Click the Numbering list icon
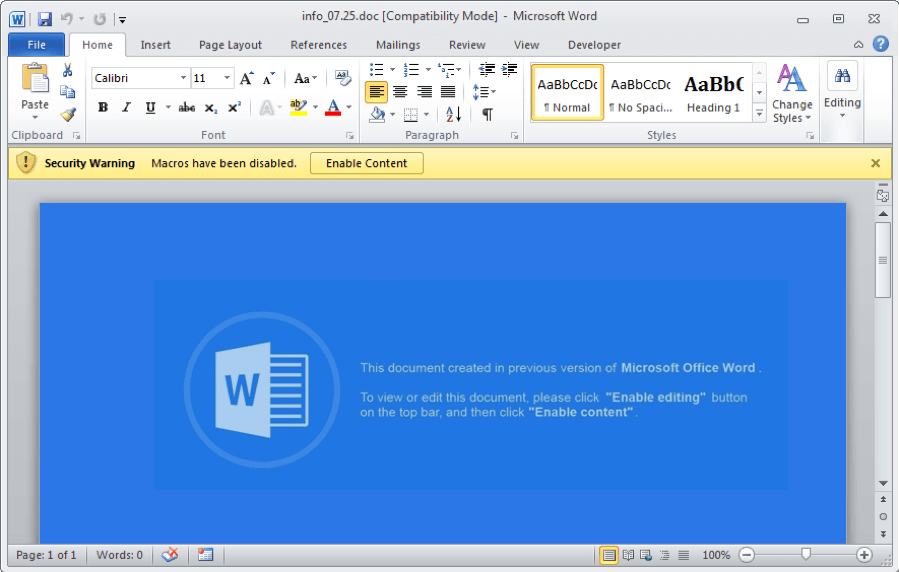Image resolution: width=899 pixels, height=572 pixels. click(x=411, y=70)
